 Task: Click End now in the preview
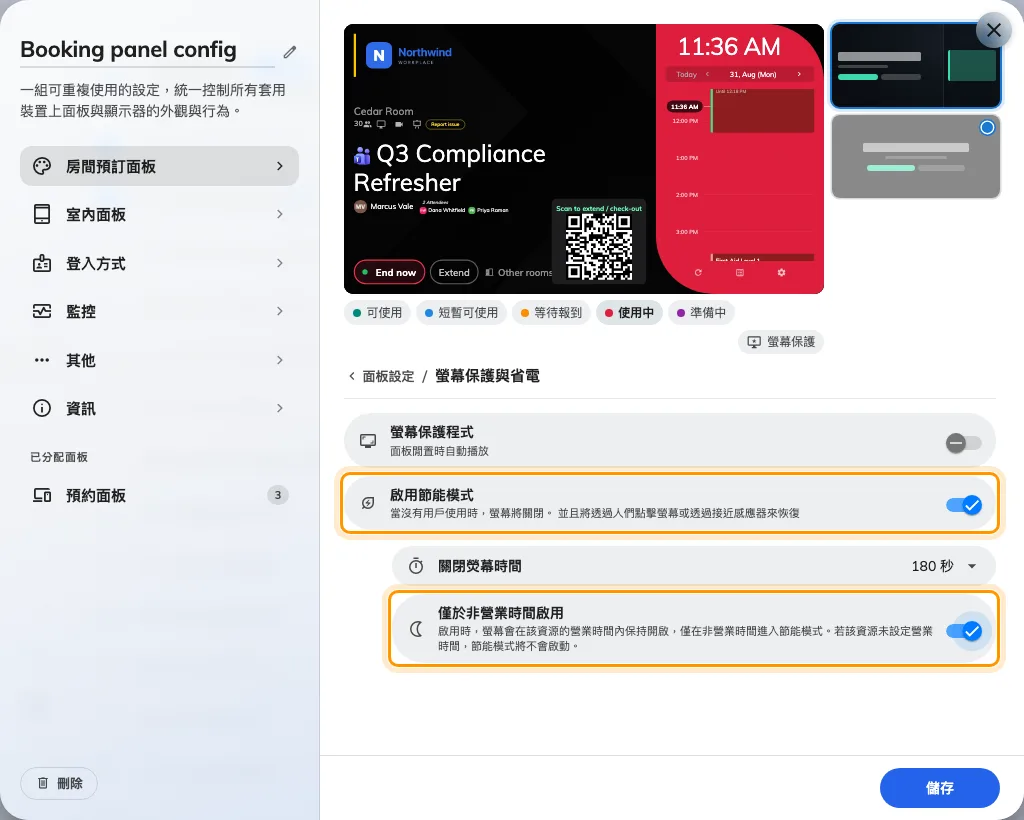tap(389, 272)
